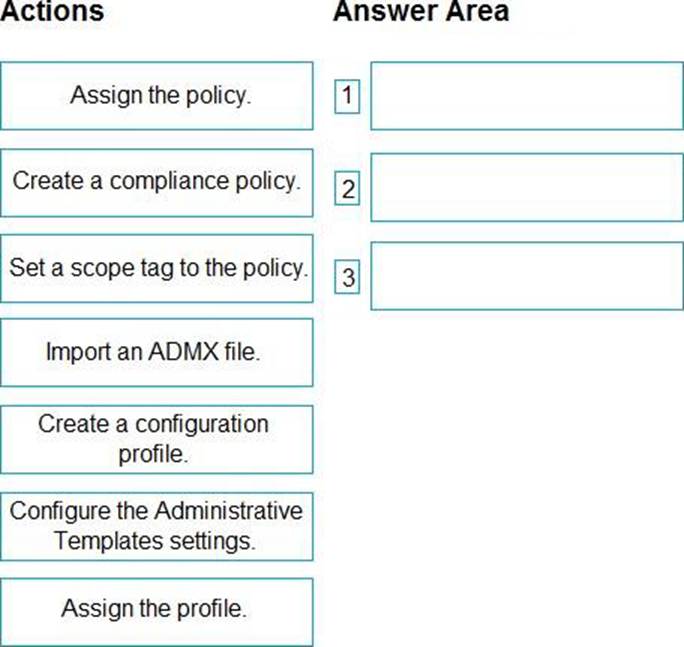Click the number 1 step label
The width and height of the screenshot is (684, 647).
click(347, 96)
